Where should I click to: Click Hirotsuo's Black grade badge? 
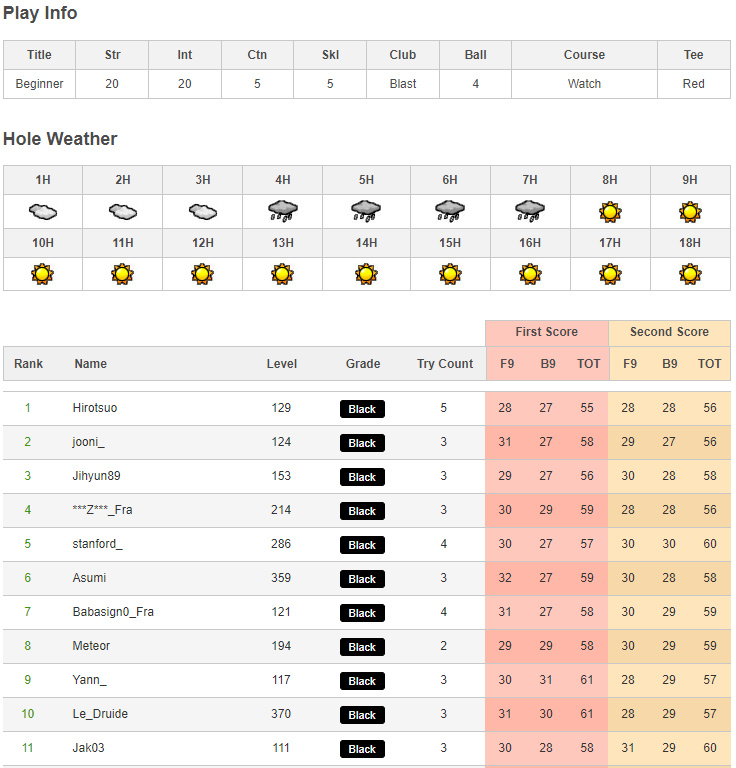click(x=362, y=409)
